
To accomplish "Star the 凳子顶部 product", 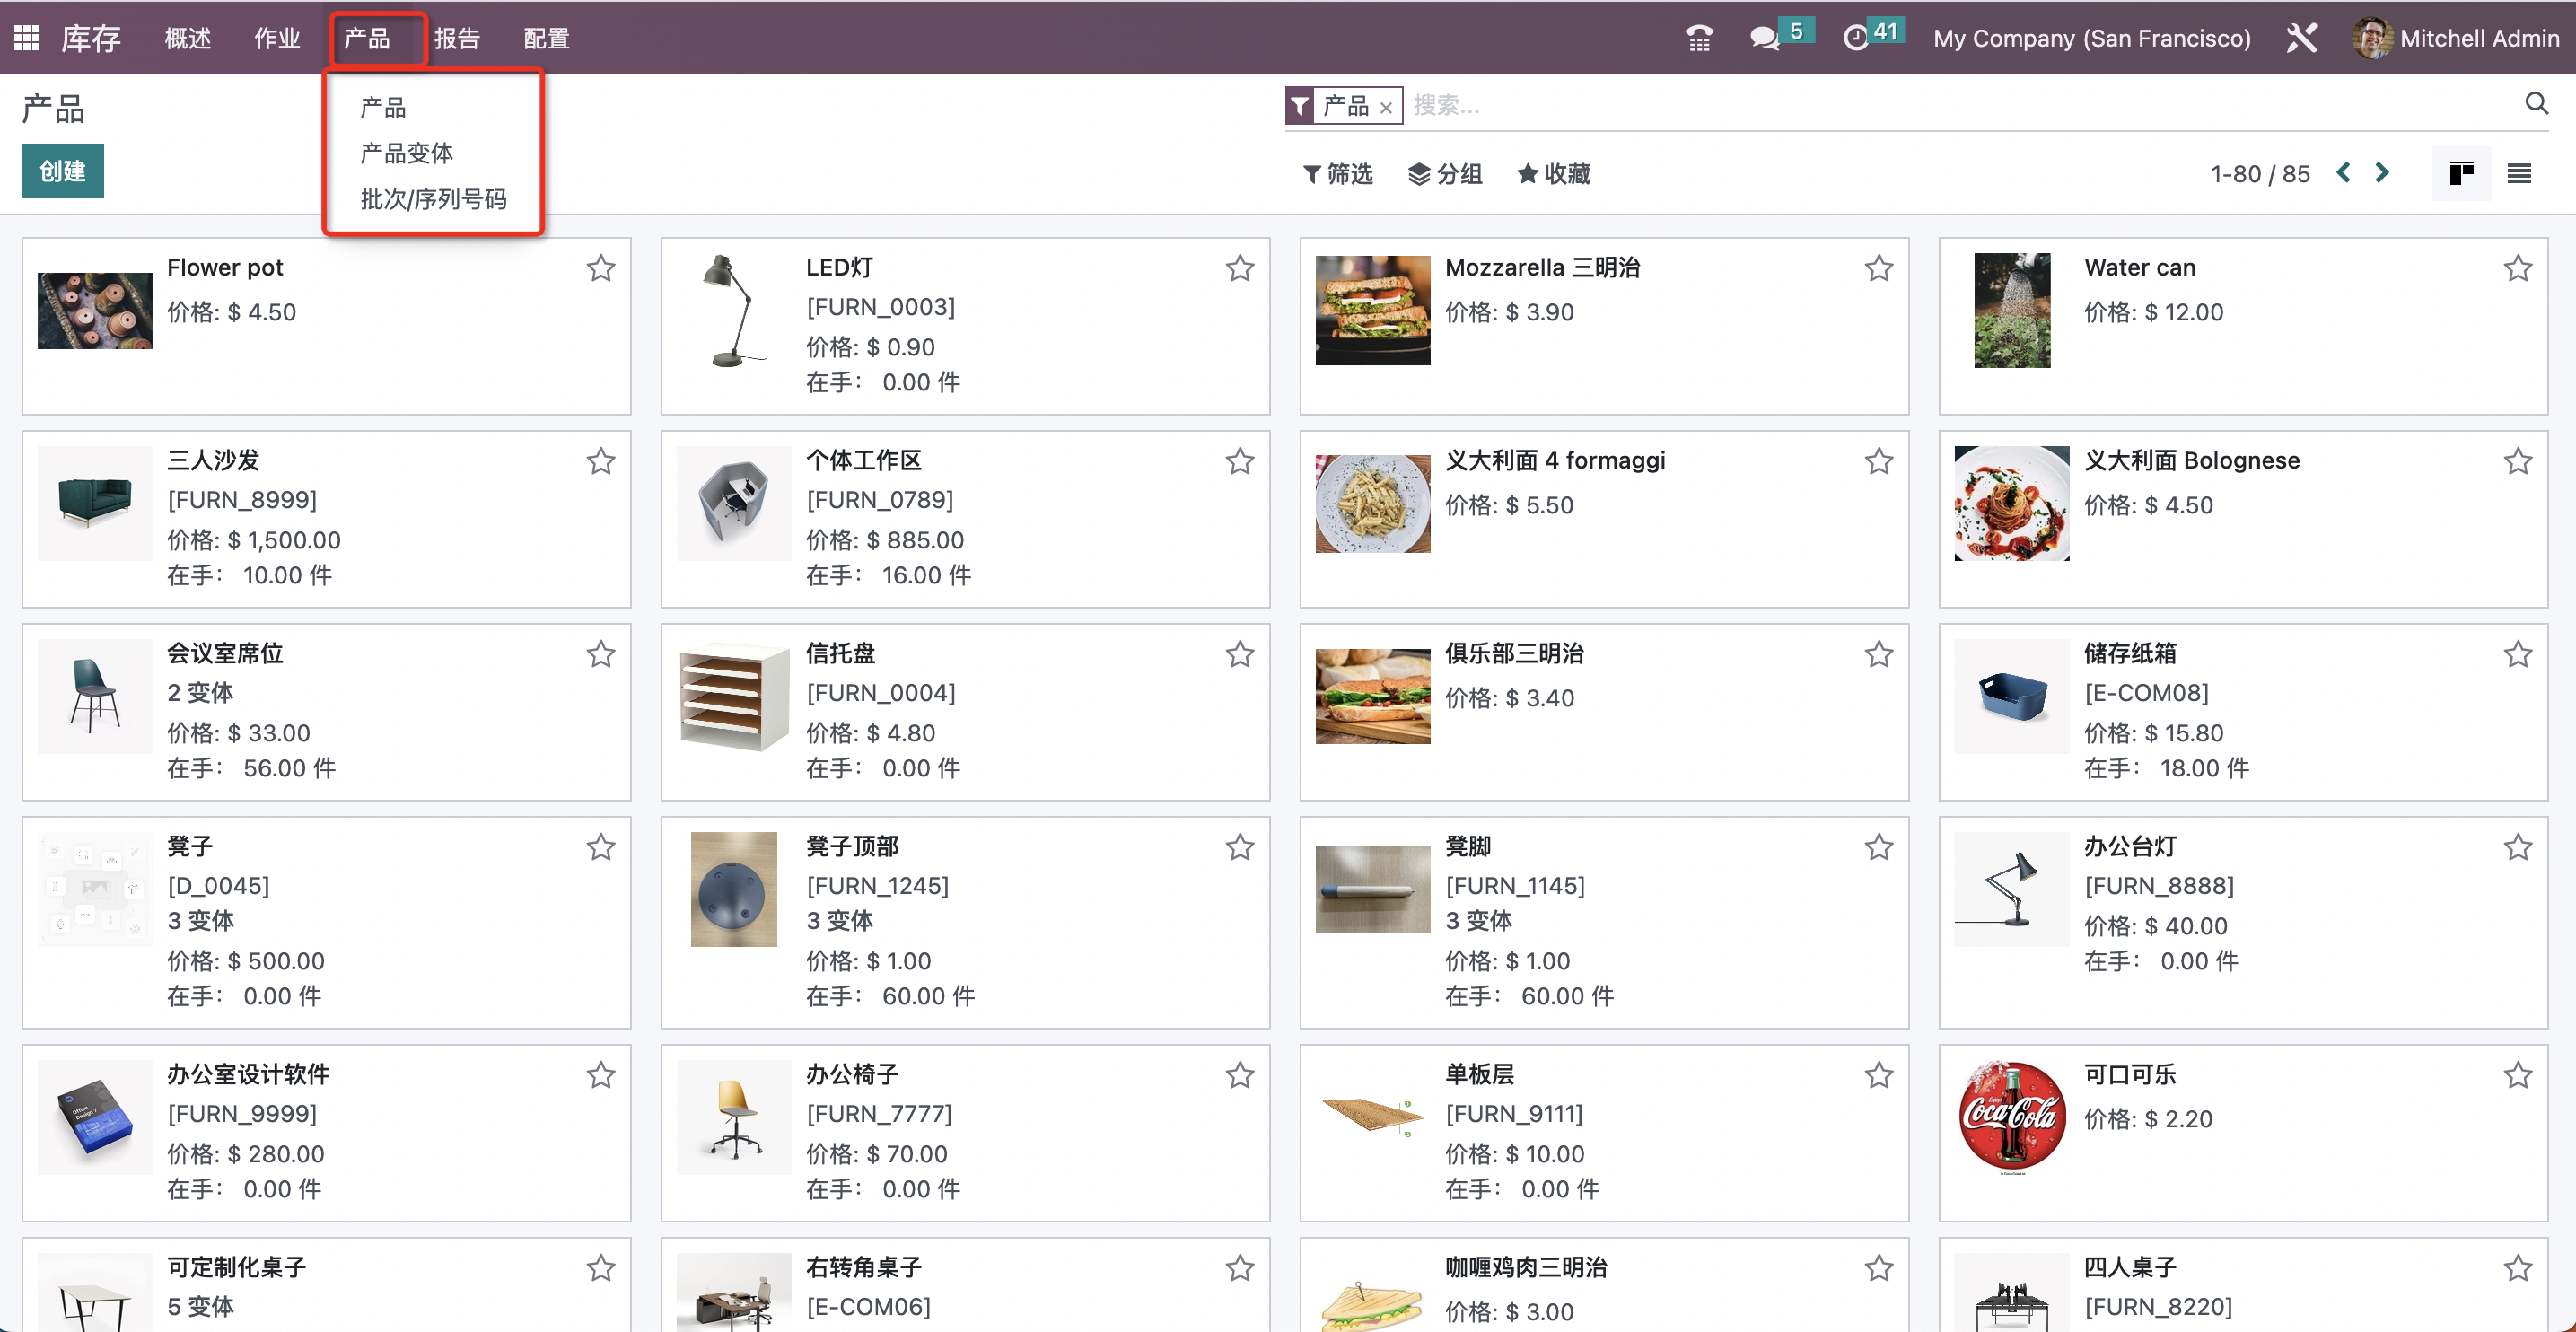I will (x=1239, y=847).
